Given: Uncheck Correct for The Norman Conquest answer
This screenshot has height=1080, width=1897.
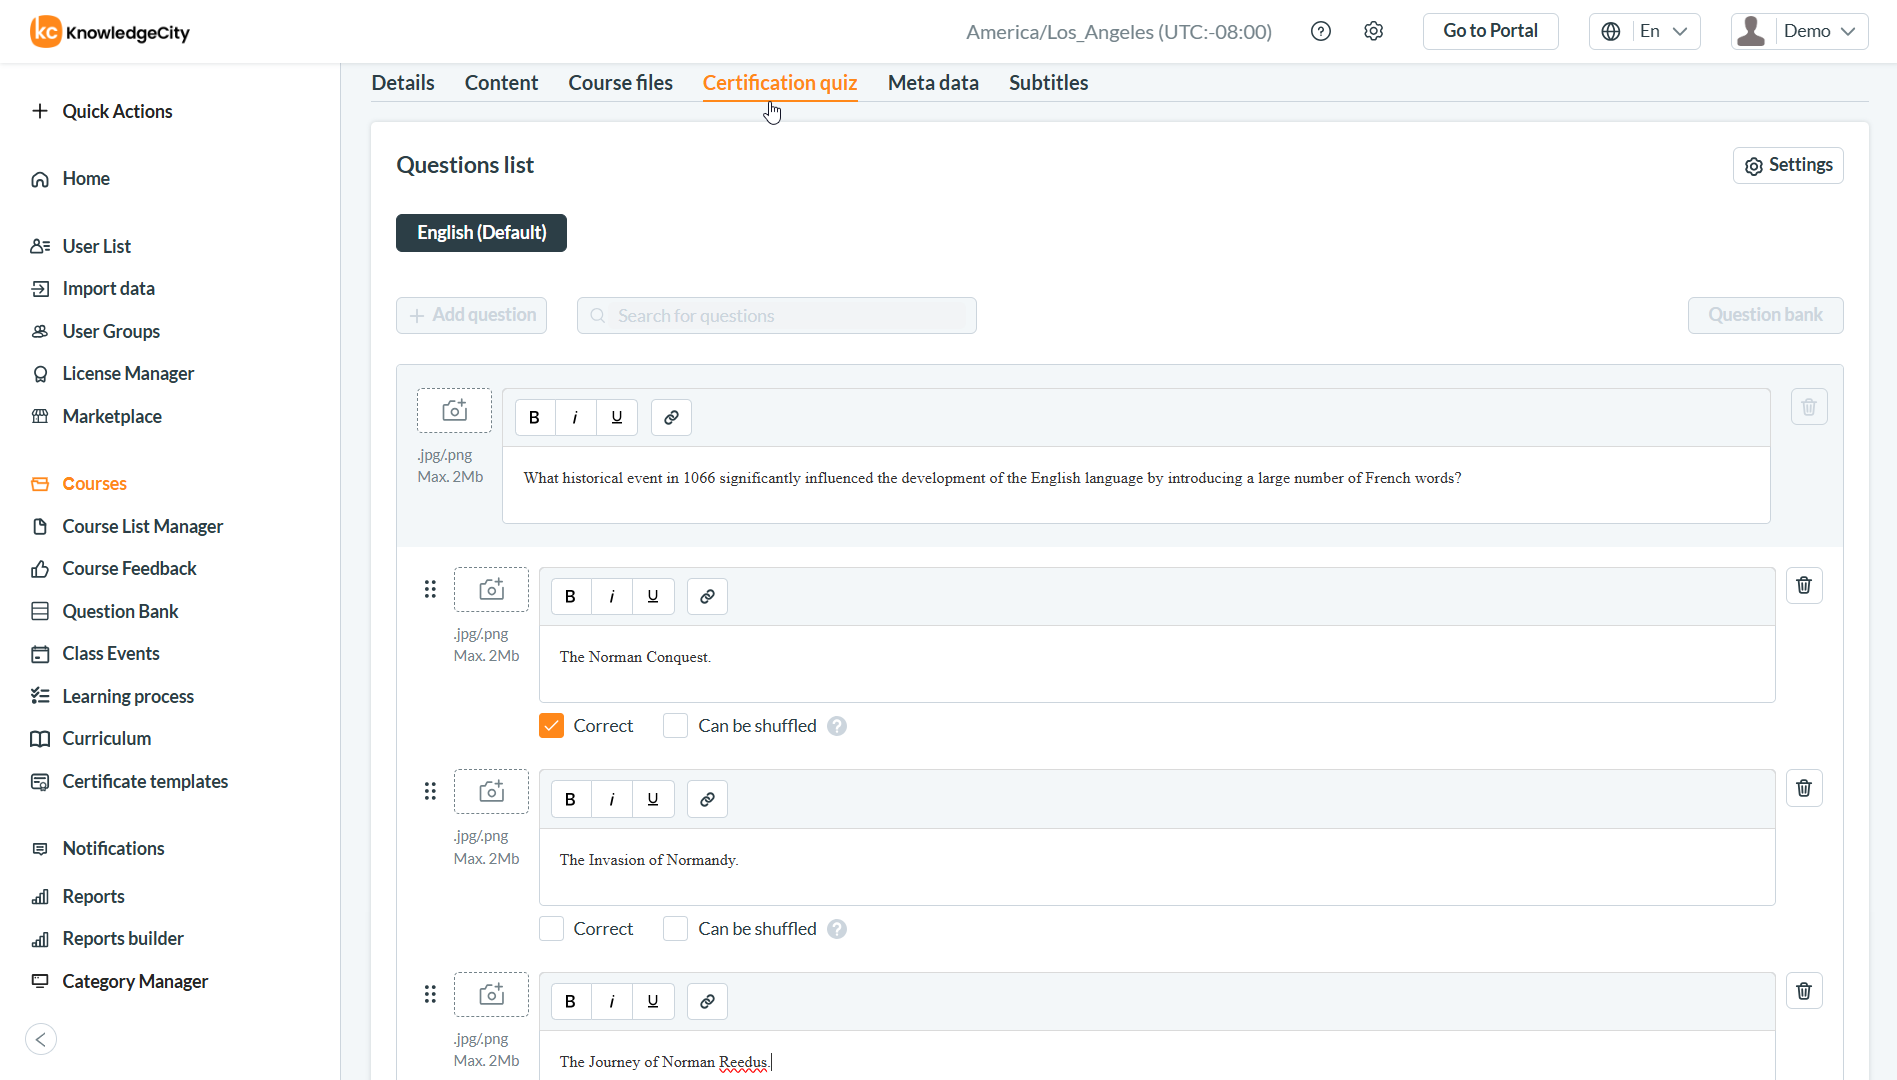Looking at the screenshot, I should pyautogui.click(x=552, y=726).
